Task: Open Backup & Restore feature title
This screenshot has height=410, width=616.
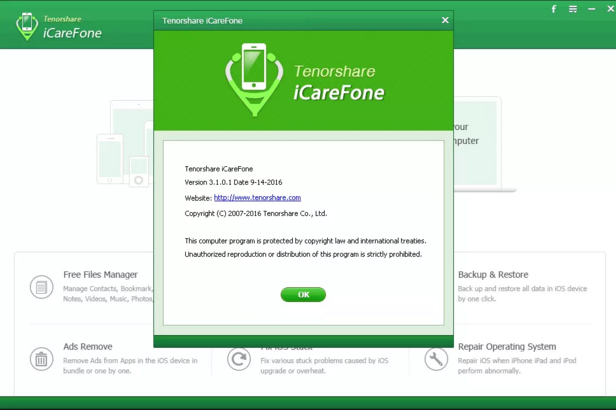Action: click(493, 275)
